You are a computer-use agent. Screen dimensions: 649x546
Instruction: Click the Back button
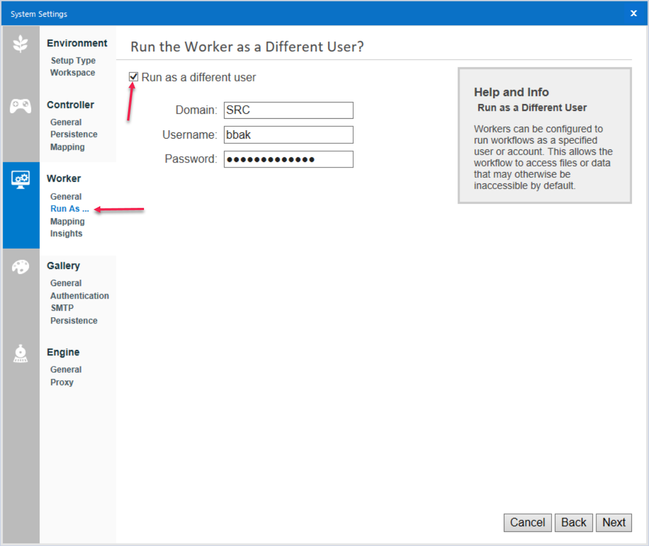(x=574, y=522)
